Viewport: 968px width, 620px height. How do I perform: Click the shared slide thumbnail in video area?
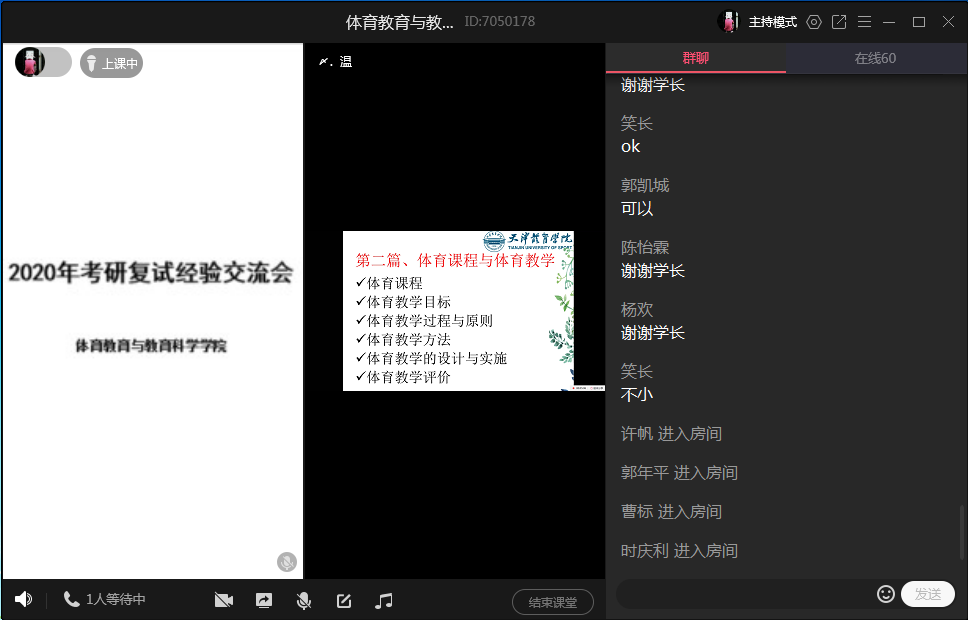458,311
